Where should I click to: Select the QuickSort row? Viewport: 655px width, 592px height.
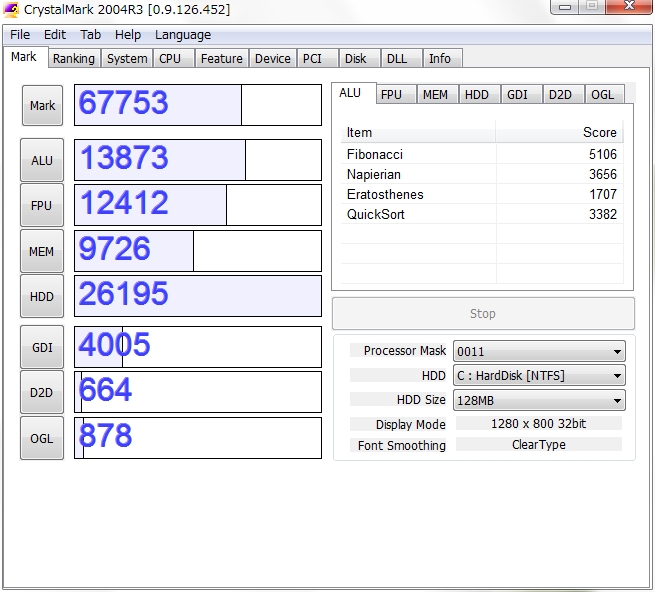coord(482,214)
